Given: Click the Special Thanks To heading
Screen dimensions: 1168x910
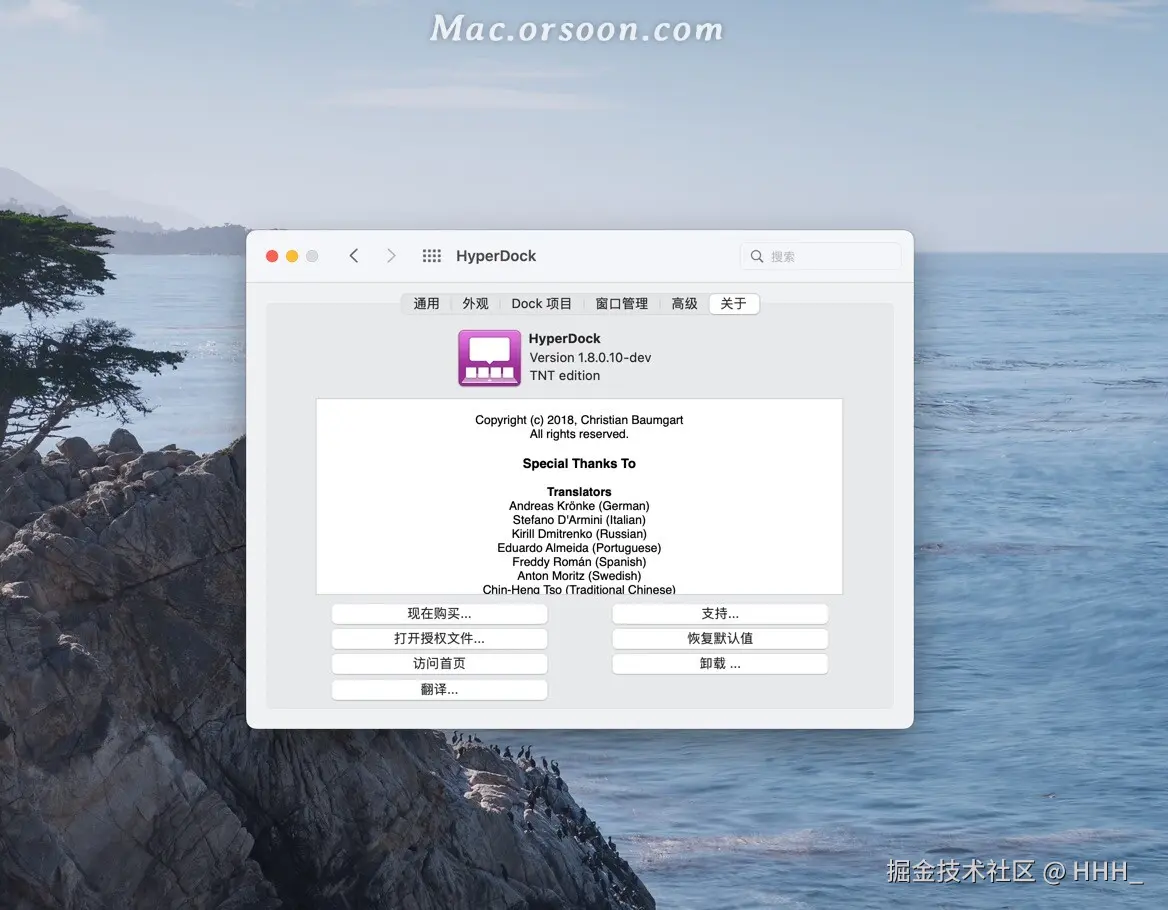Looking at the screenshot, I should pos(579,463).
